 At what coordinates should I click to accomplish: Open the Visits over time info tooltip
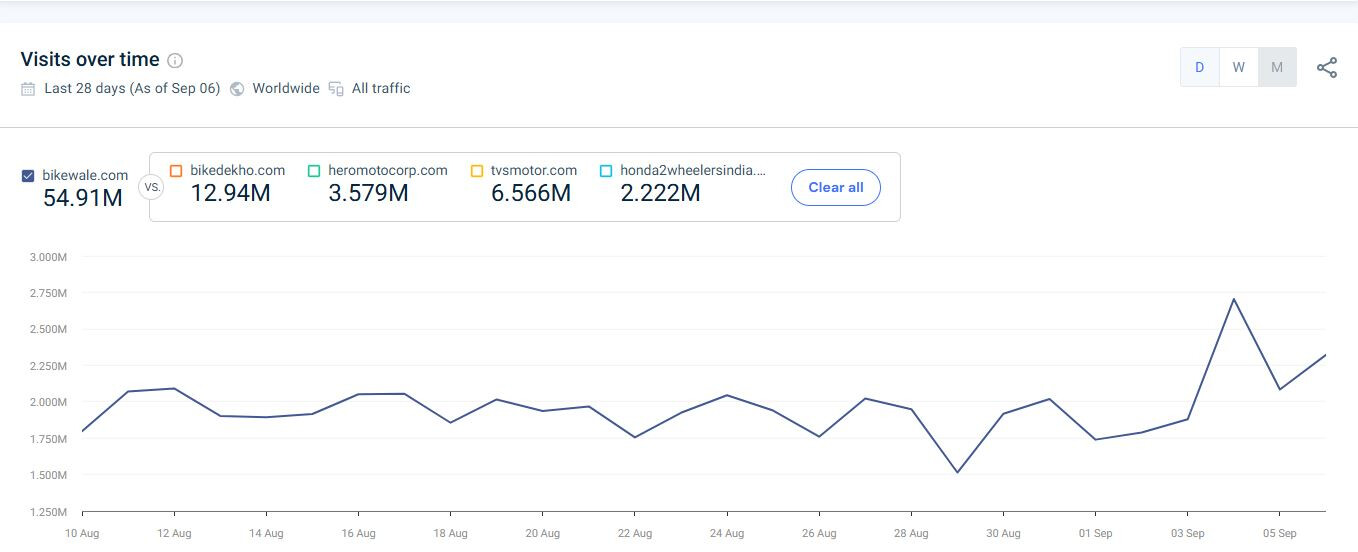pyautogui.click(x=175, y=61)
